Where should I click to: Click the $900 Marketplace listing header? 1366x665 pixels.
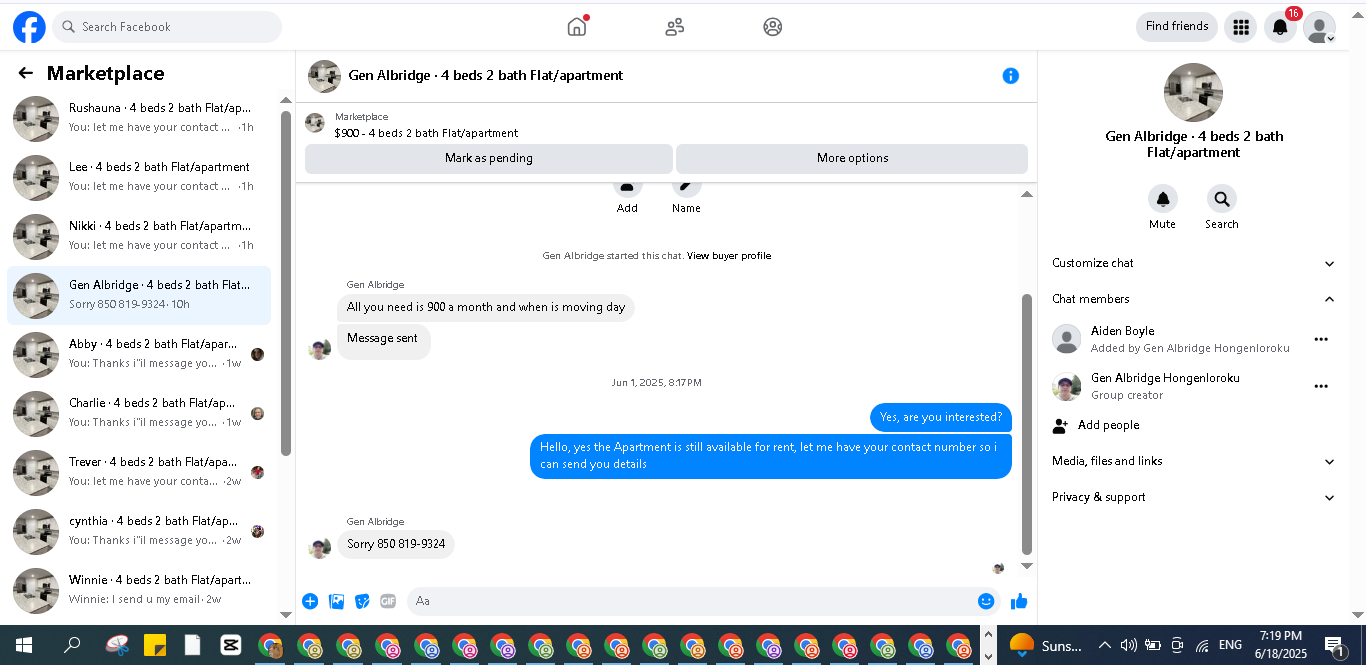[426, 133]
